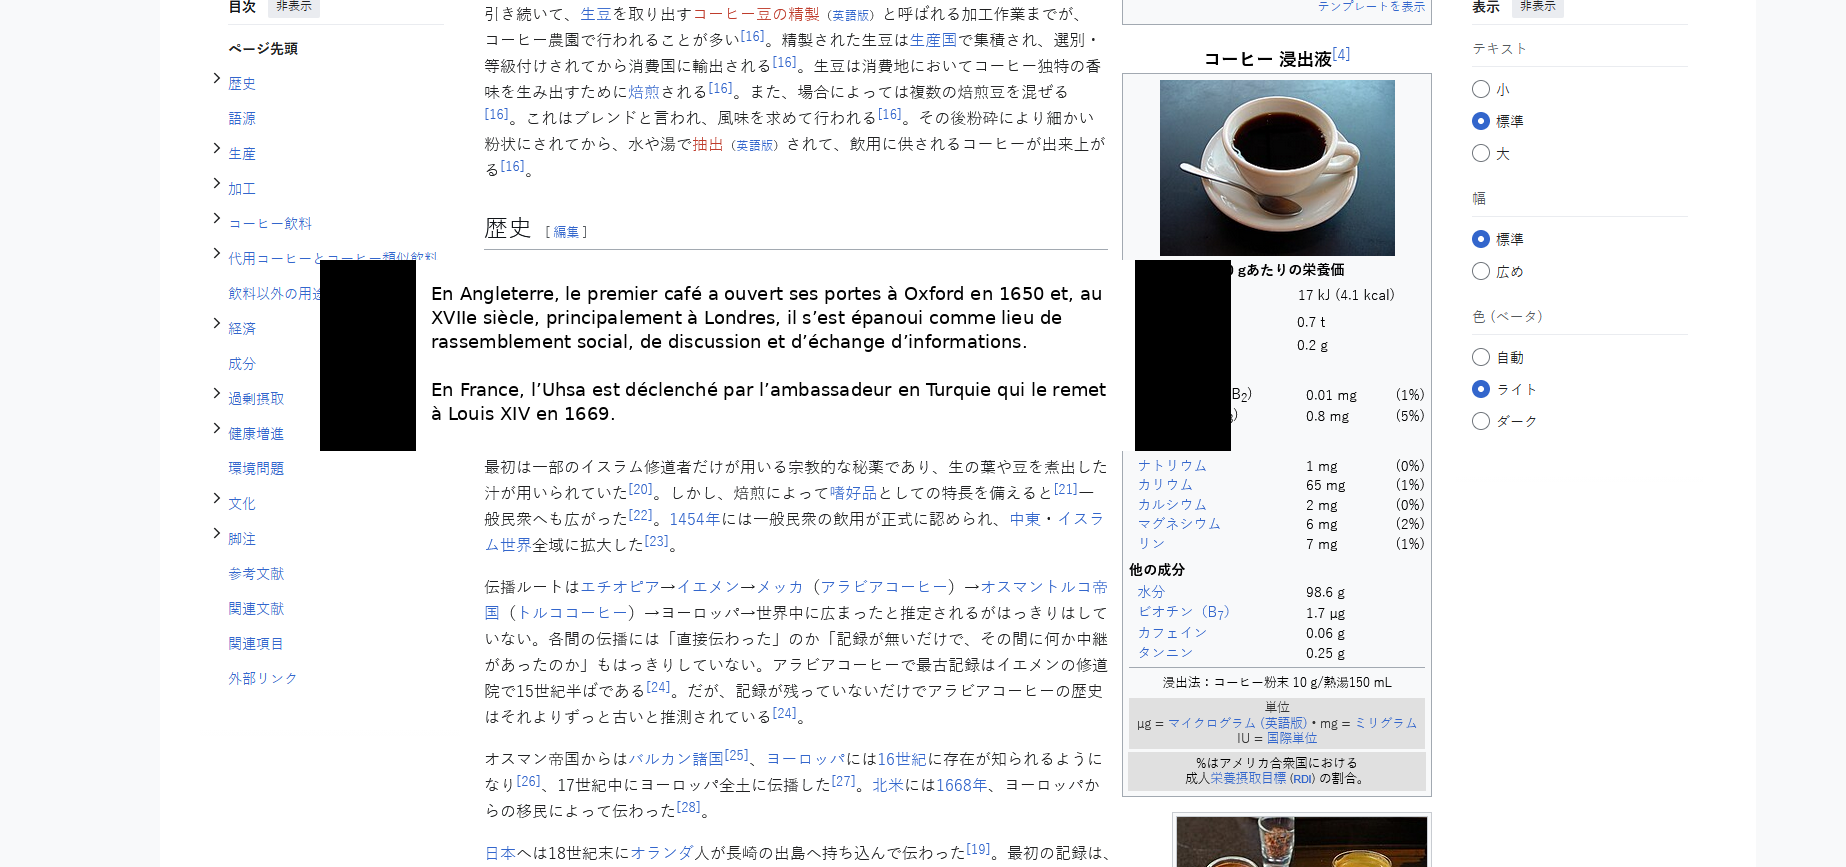This screenshot has width=1846, height=867.
Task: Expand the 加工 contents entry arrow
Action: [217, 184]
